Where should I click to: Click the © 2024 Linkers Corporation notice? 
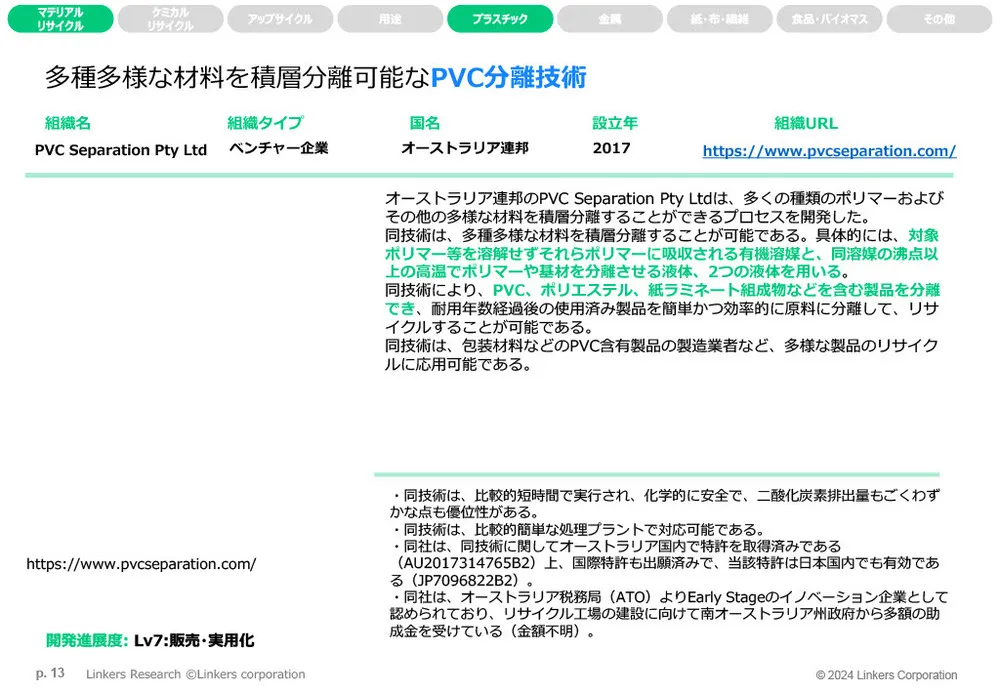click(x=888, y=675)
